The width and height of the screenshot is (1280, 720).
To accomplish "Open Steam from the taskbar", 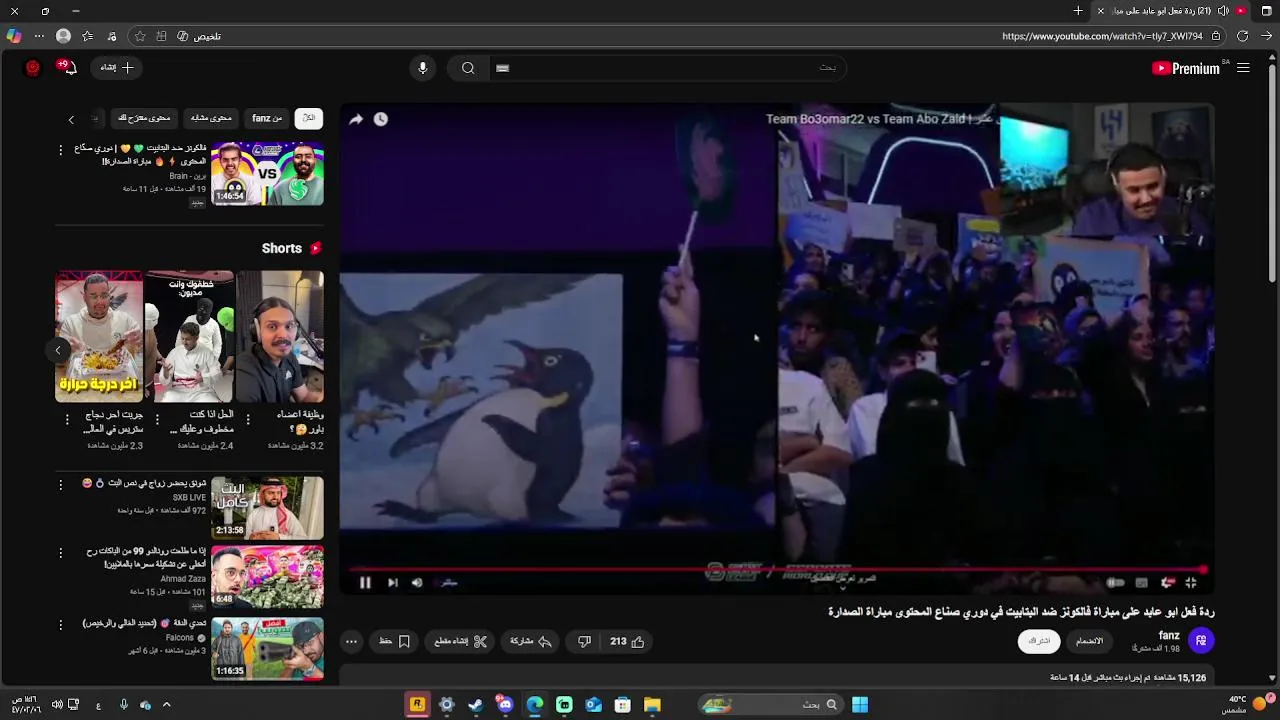I will pyautogui.click(x=476, y=705).
